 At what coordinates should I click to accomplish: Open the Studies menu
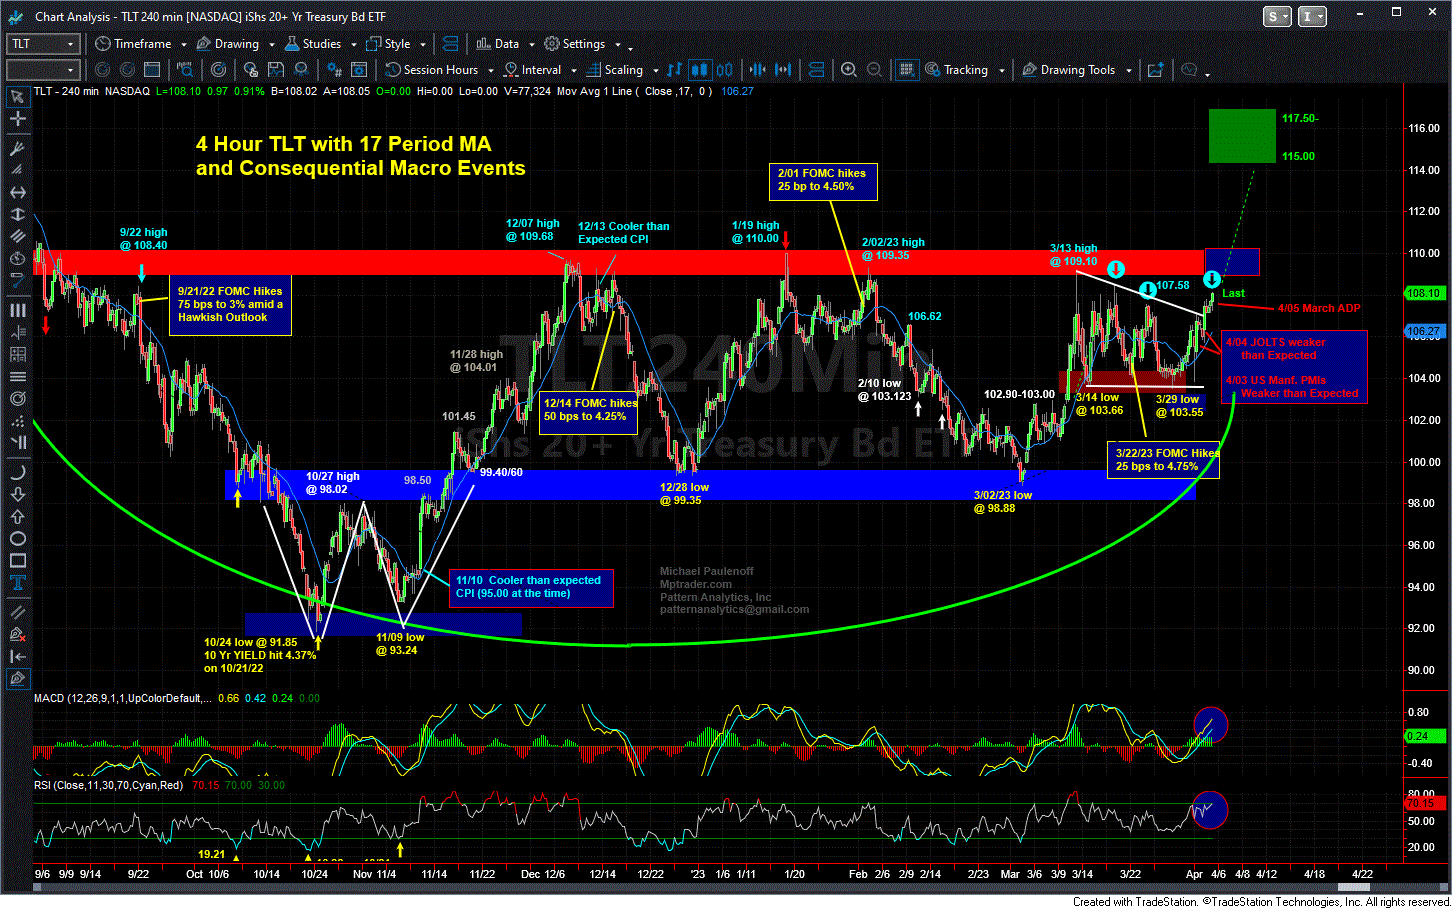click(x=313, y=44)
